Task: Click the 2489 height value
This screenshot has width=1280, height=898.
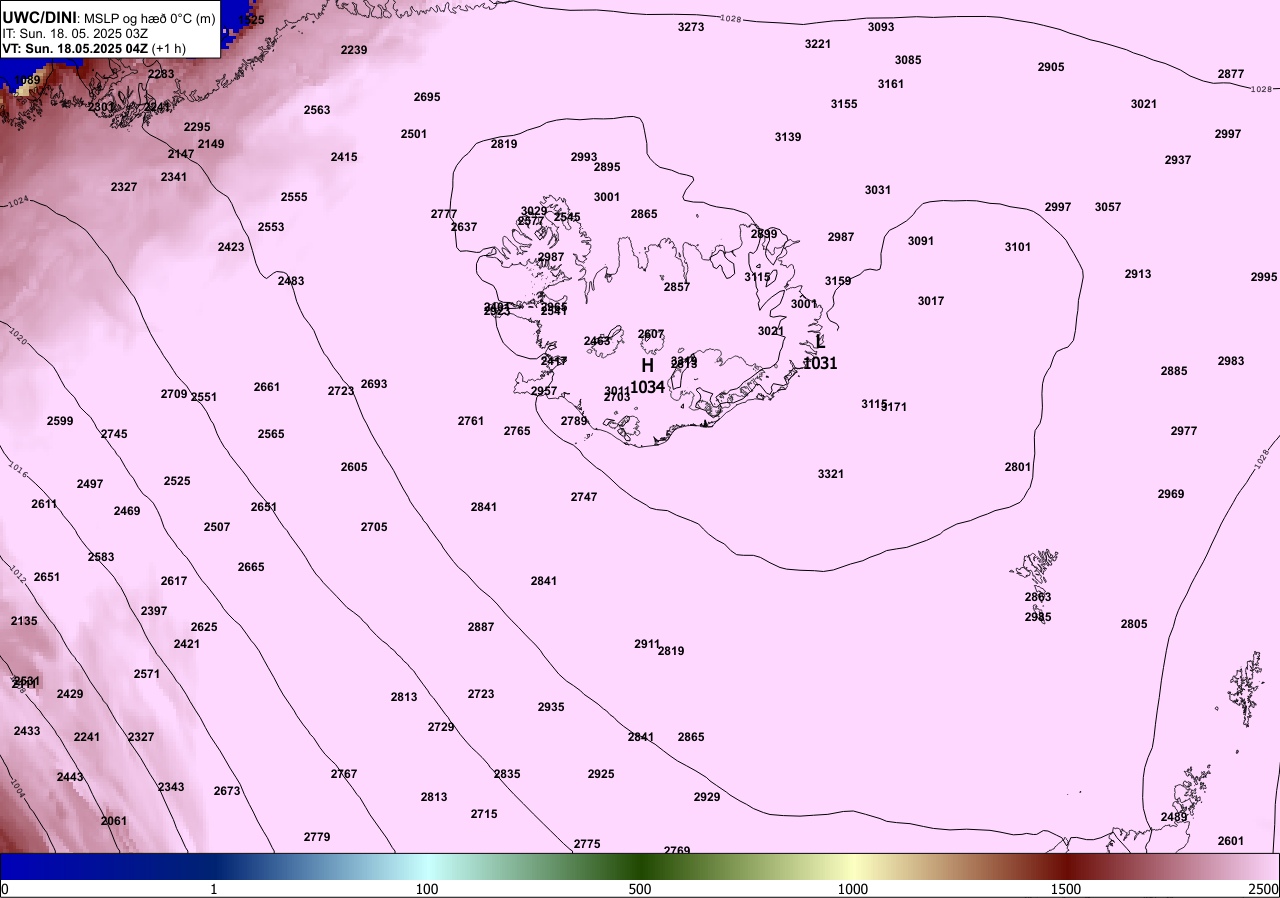Action: coord(1174,817)
